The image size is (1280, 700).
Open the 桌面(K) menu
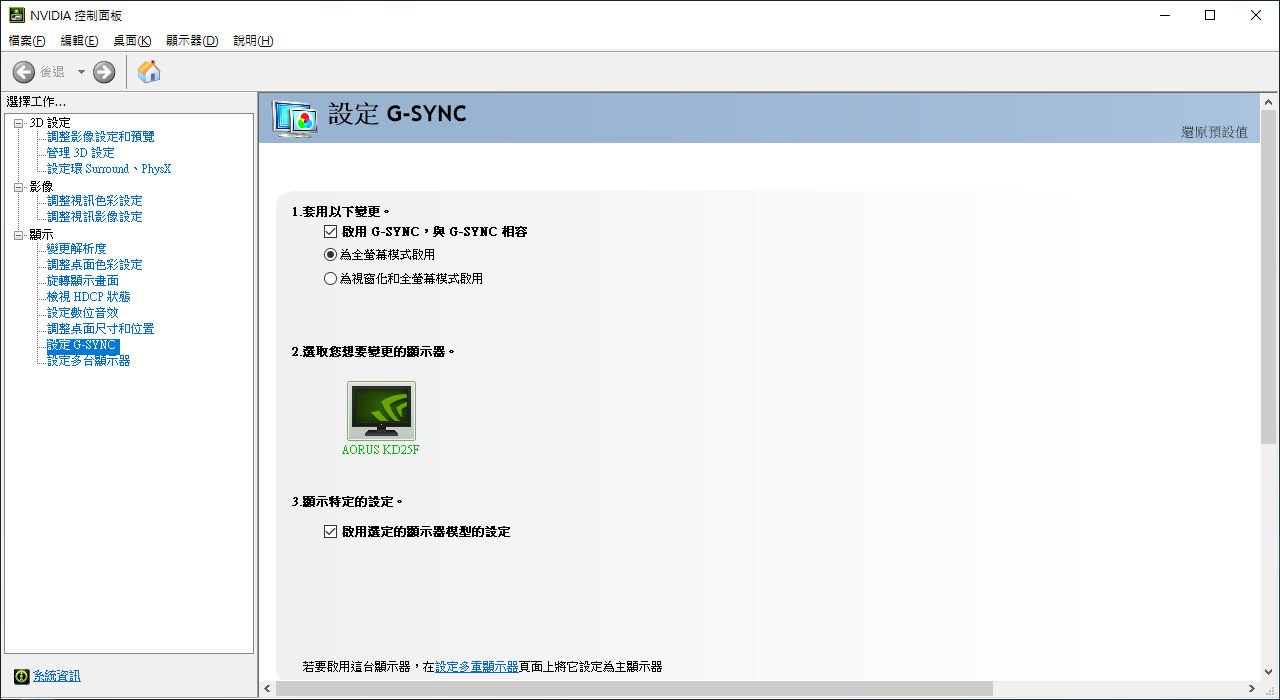coord(132,41)
